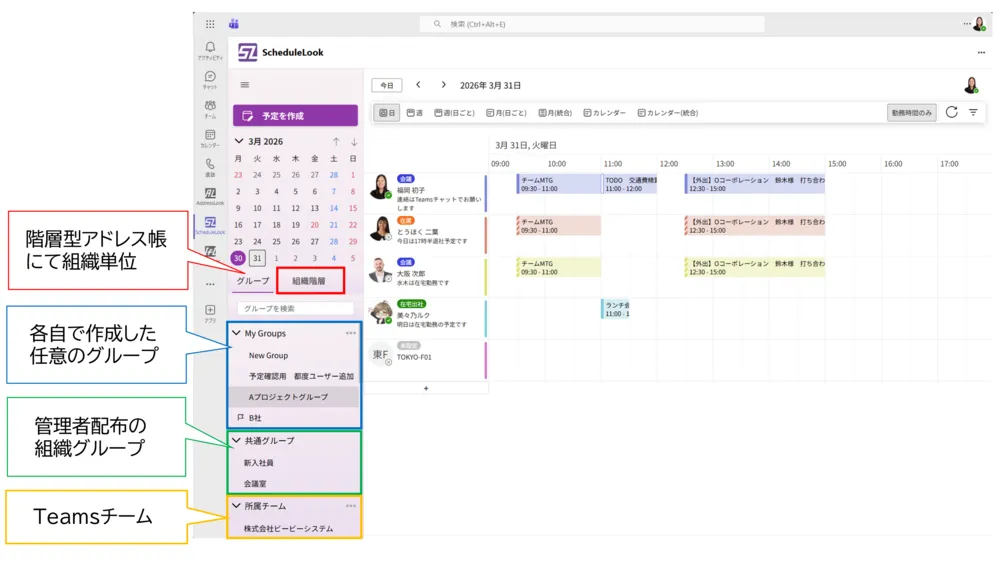1000x563 pixels.
Task: Go to previous day arrow
Action: click(418, 85)
